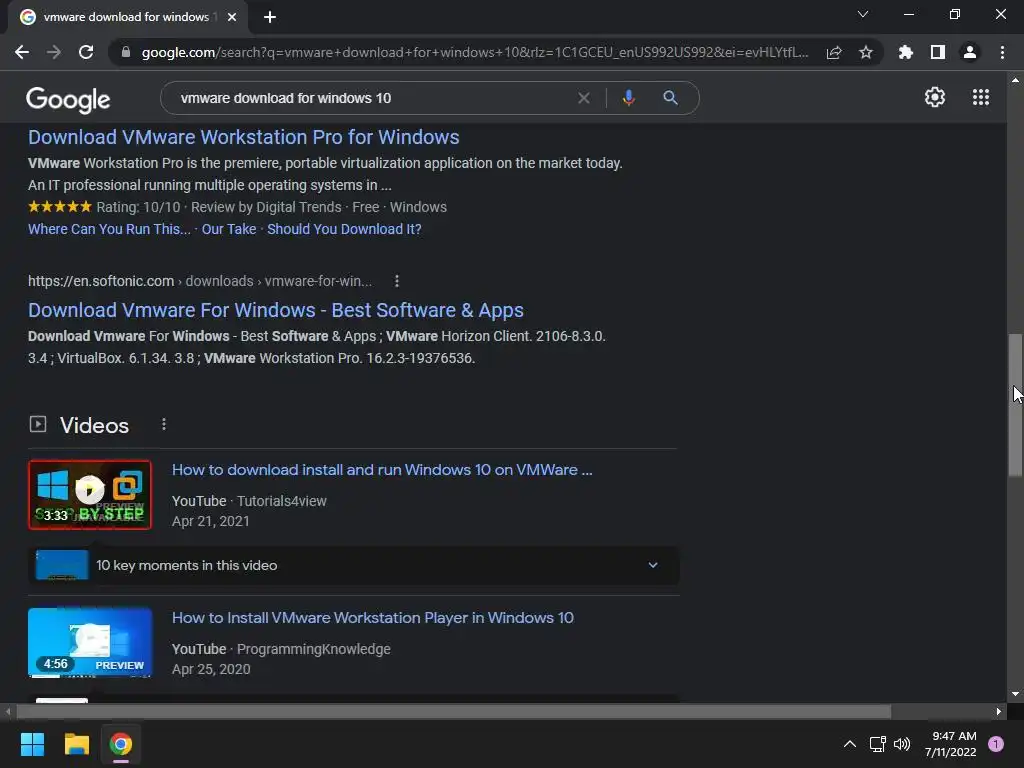Screen dimensions: 1024x768
Task: Click the horizontal scroll right arrow
Action: pyautogui.click(x=999, y=711)
